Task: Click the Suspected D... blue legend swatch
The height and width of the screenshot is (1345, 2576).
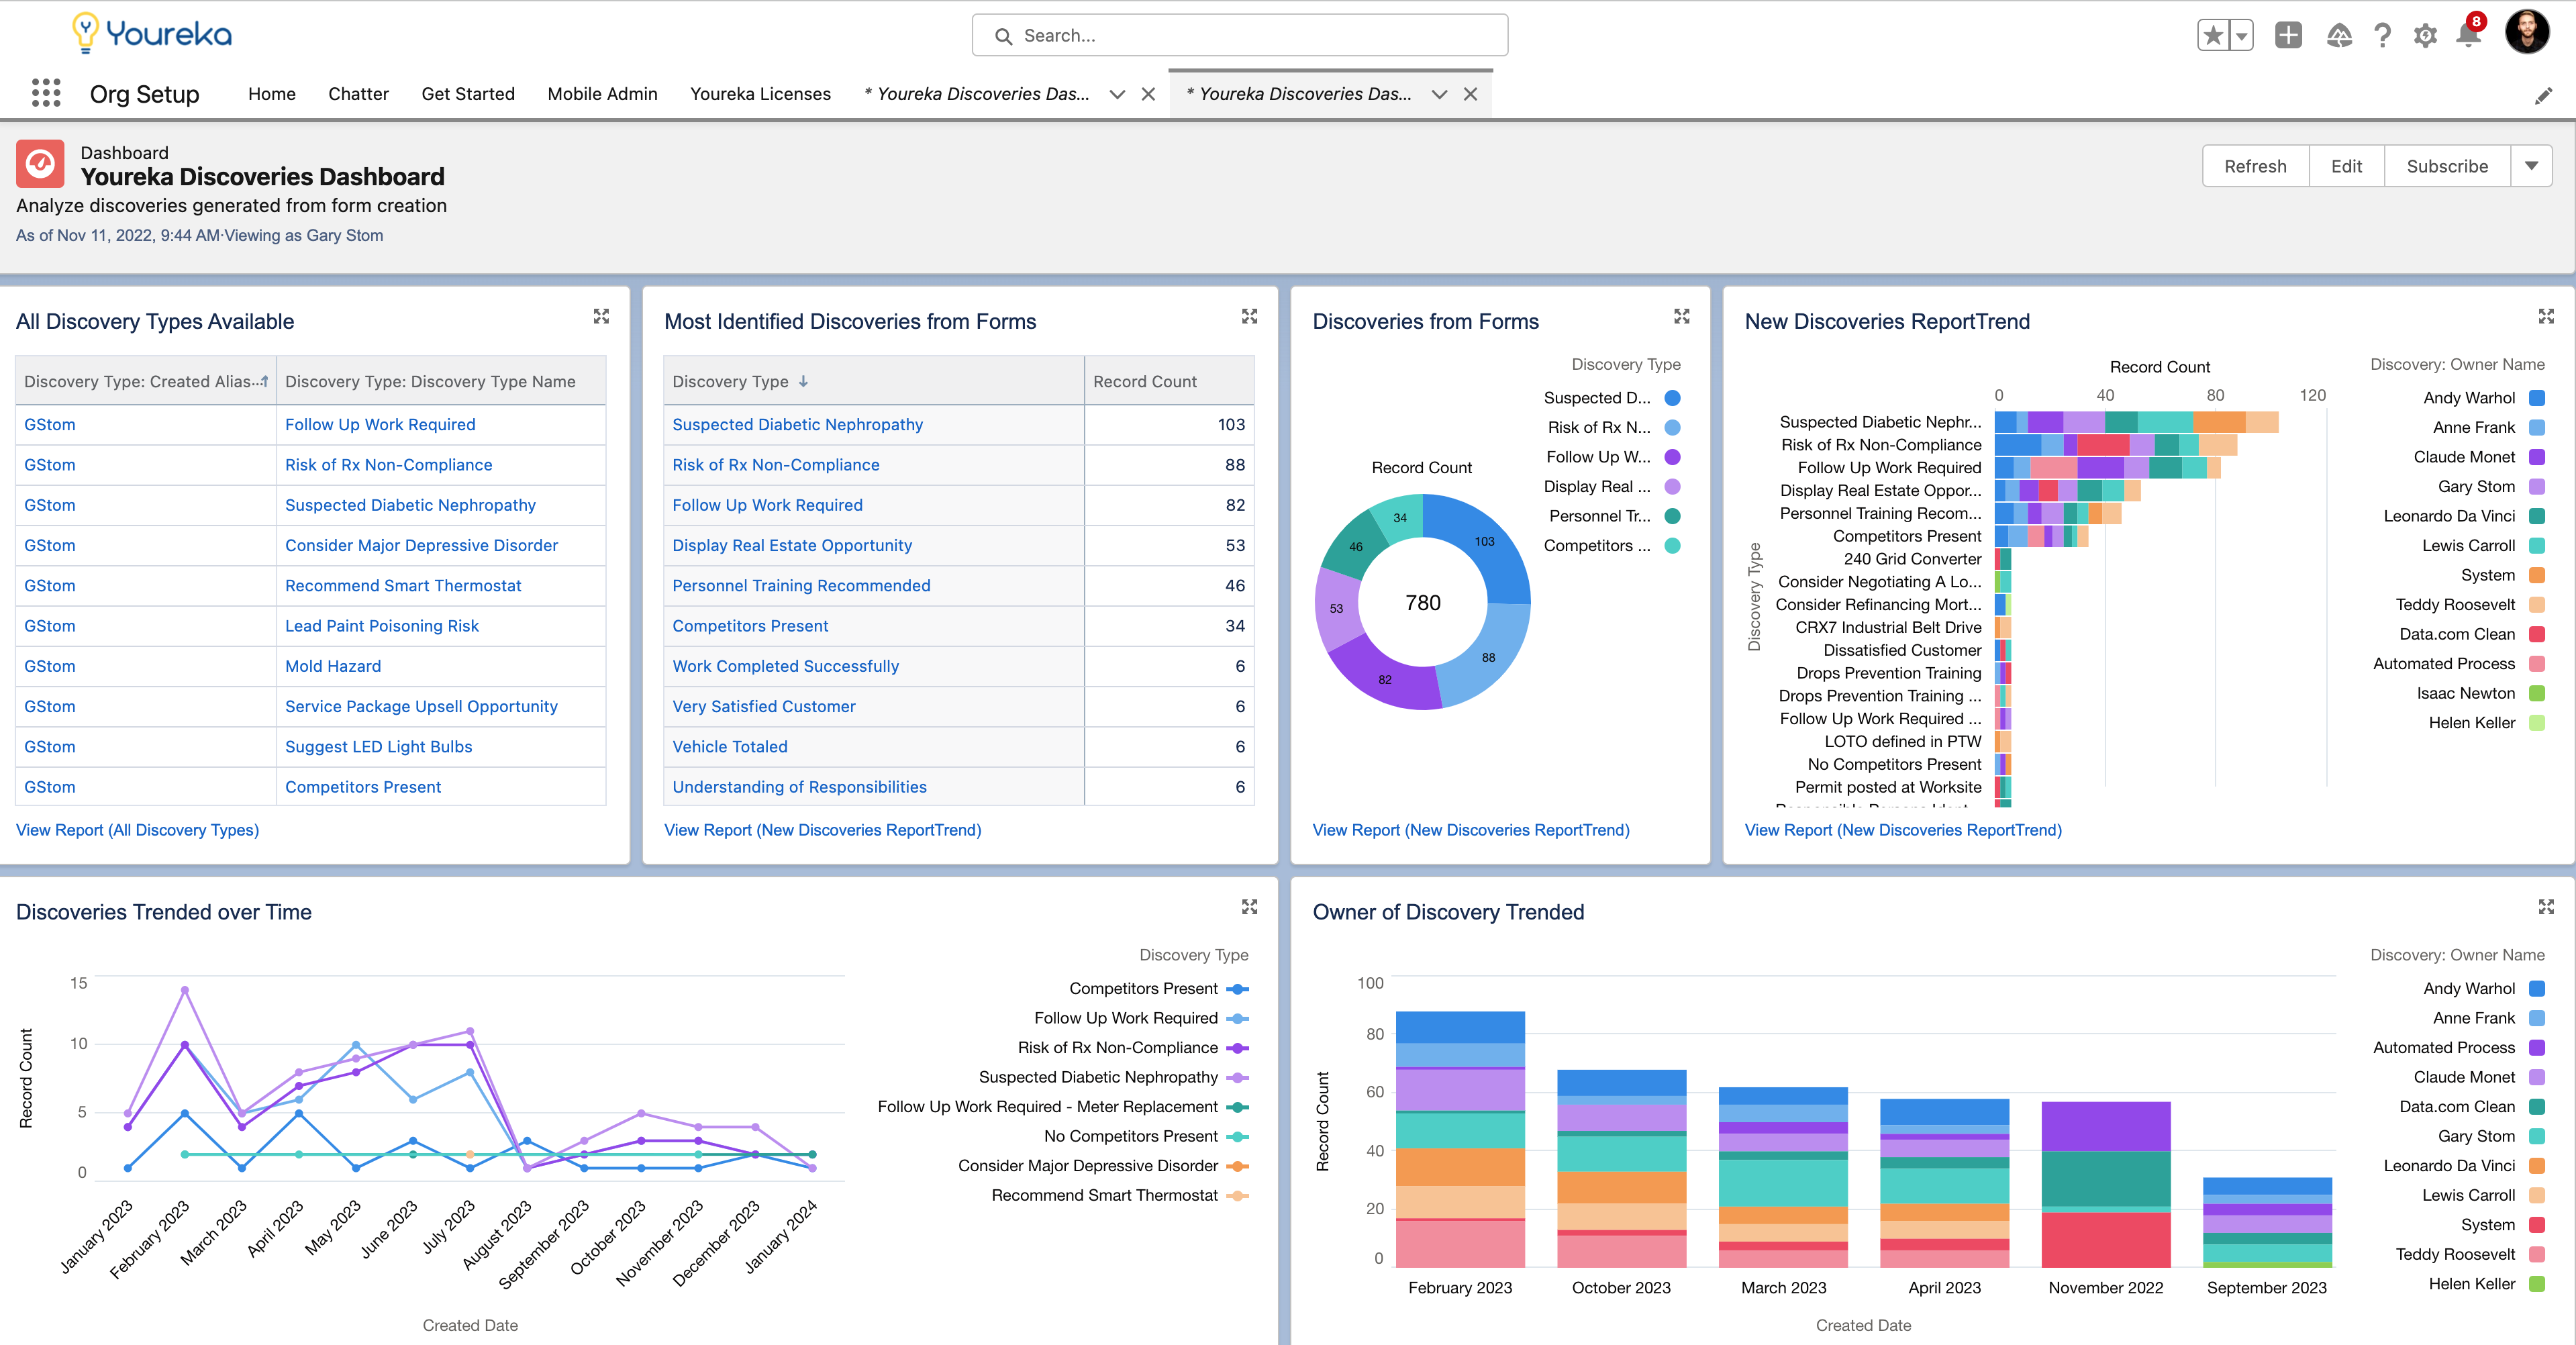Action: pos(1672,398)
